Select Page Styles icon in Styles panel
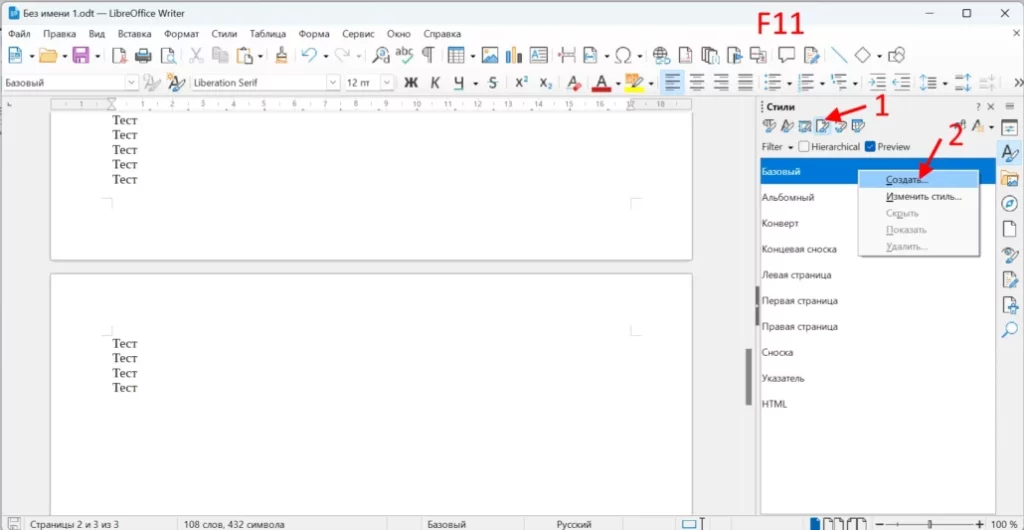1024x530 pixels. tap(823, 126)
